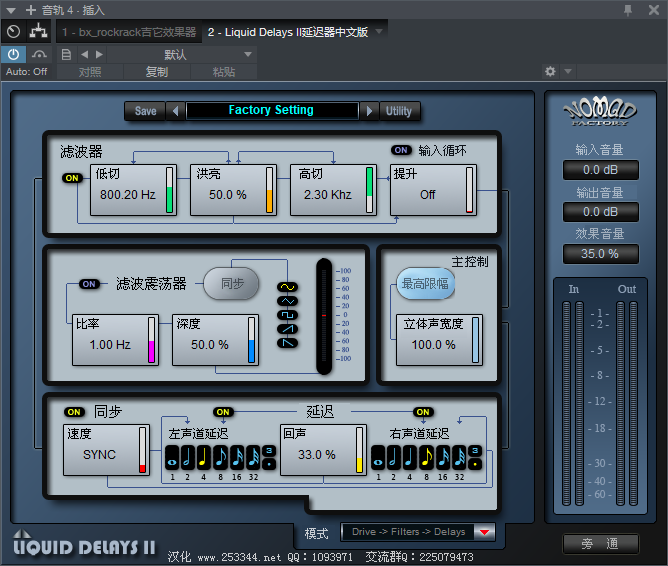Screen dimensions: 668x566
Task: Click the 低切 800.20 Hz slider
Action: pyautogui.click(x=170, y=190)
